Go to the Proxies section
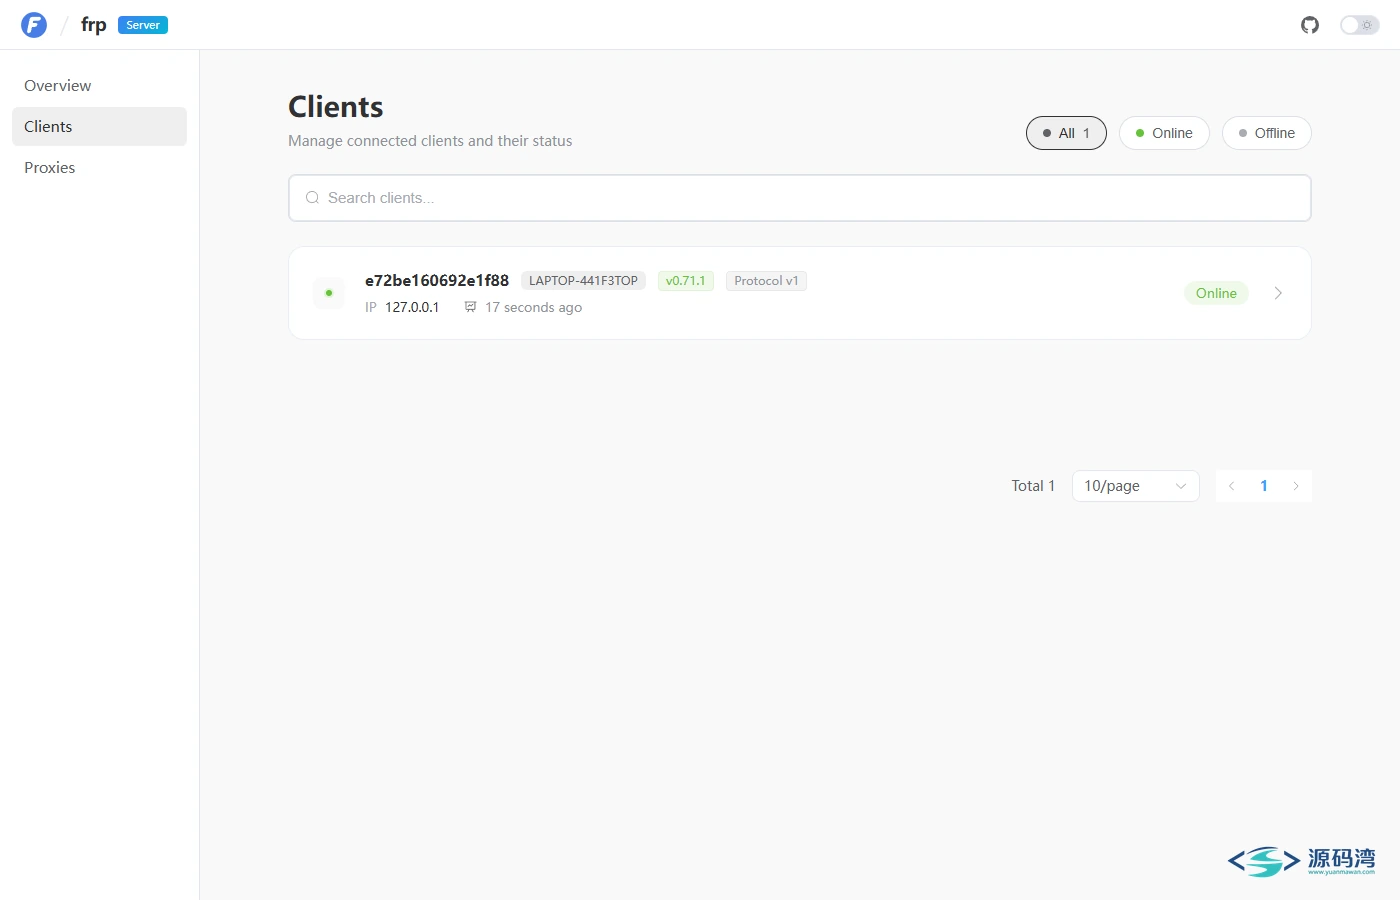 click(99, 168)
